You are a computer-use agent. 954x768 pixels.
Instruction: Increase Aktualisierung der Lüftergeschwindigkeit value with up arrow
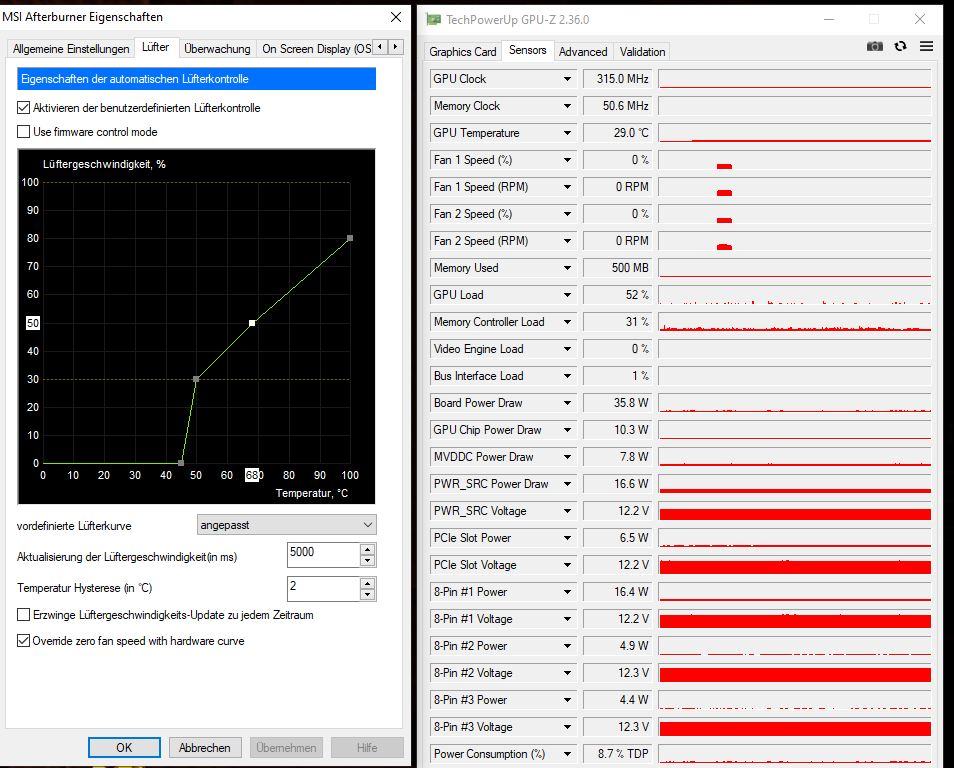pos(367,550)
